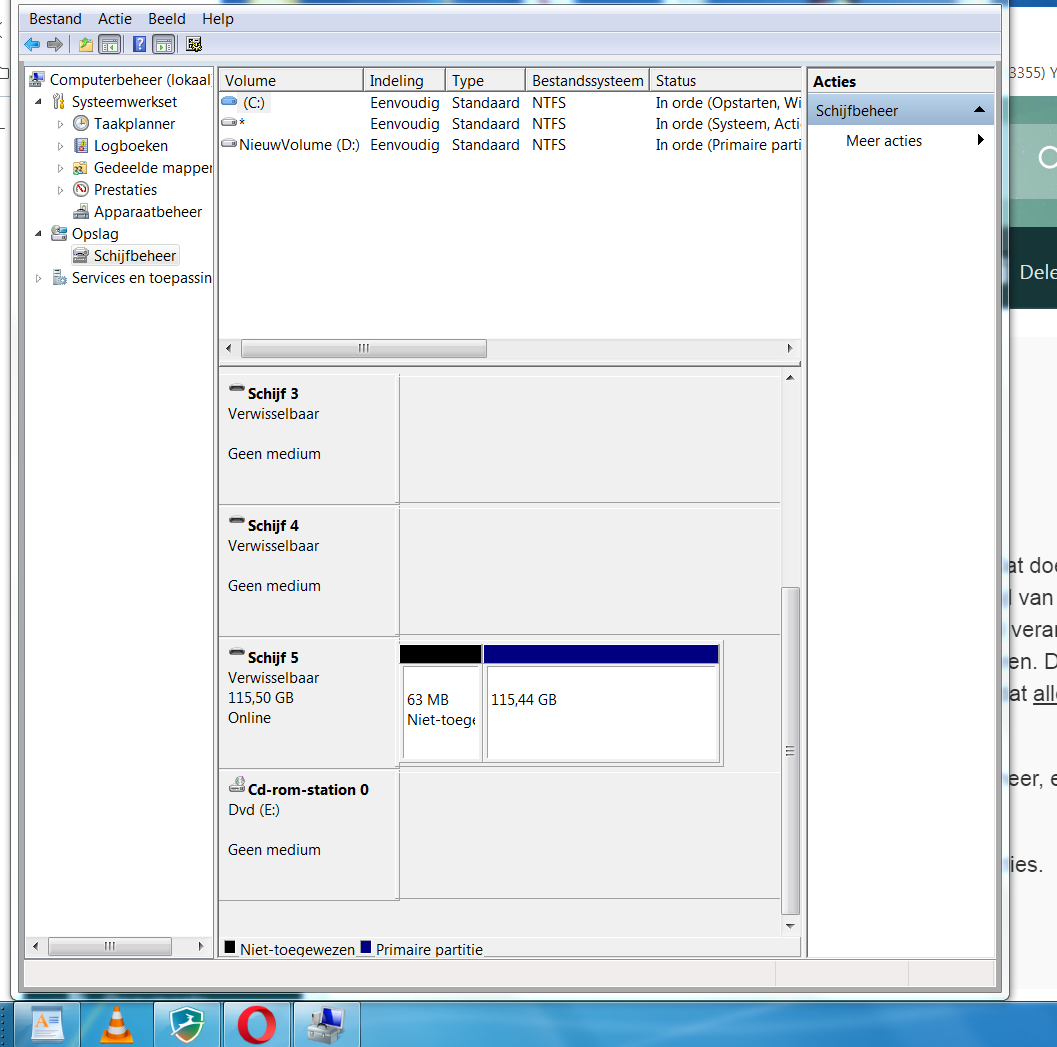
Task: Open the Bestand menu
Action: (x=55, y=19)
